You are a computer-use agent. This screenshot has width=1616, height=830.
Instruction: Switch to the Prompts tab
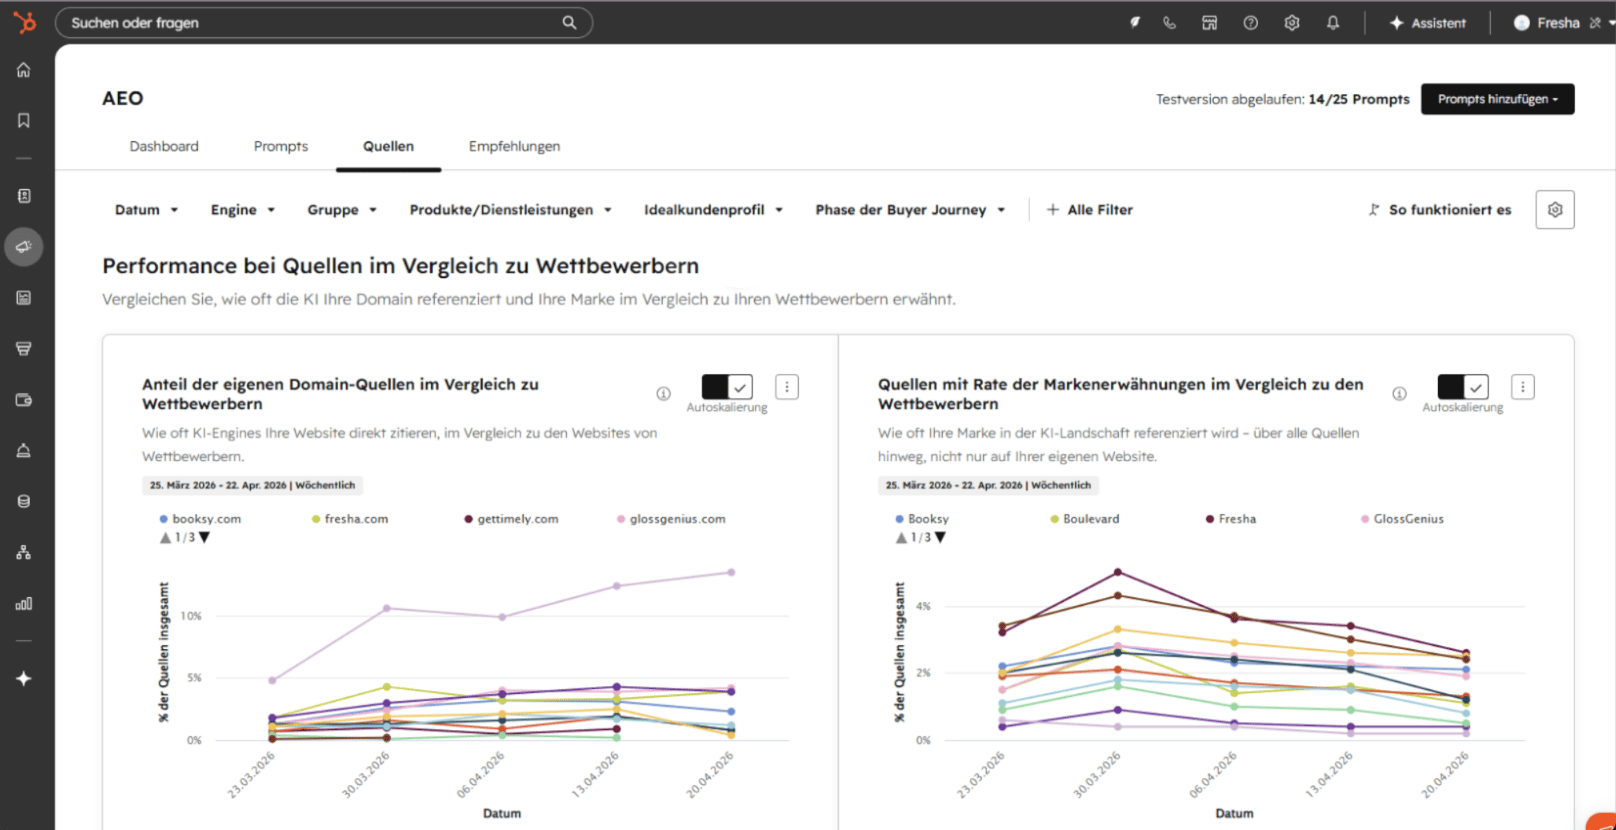coord(281,146)
